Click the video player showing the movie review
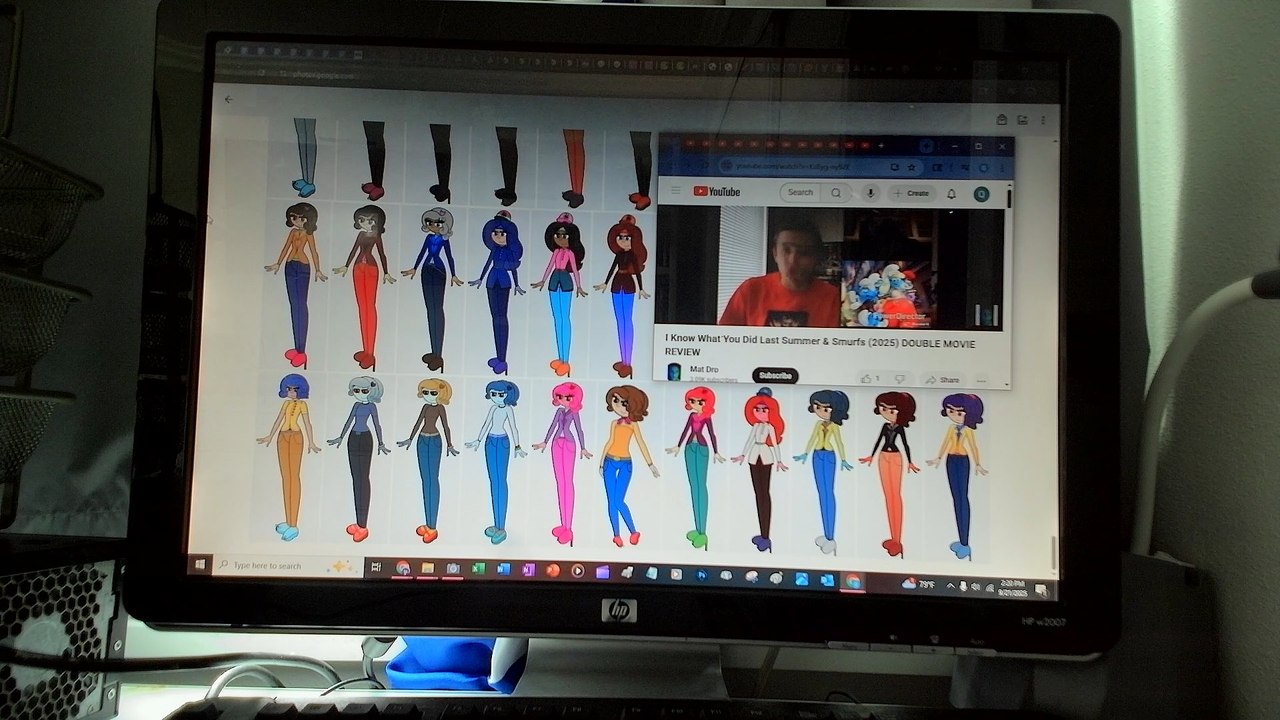The width and height of the screenshot is (1280, 720). [830, 268]
